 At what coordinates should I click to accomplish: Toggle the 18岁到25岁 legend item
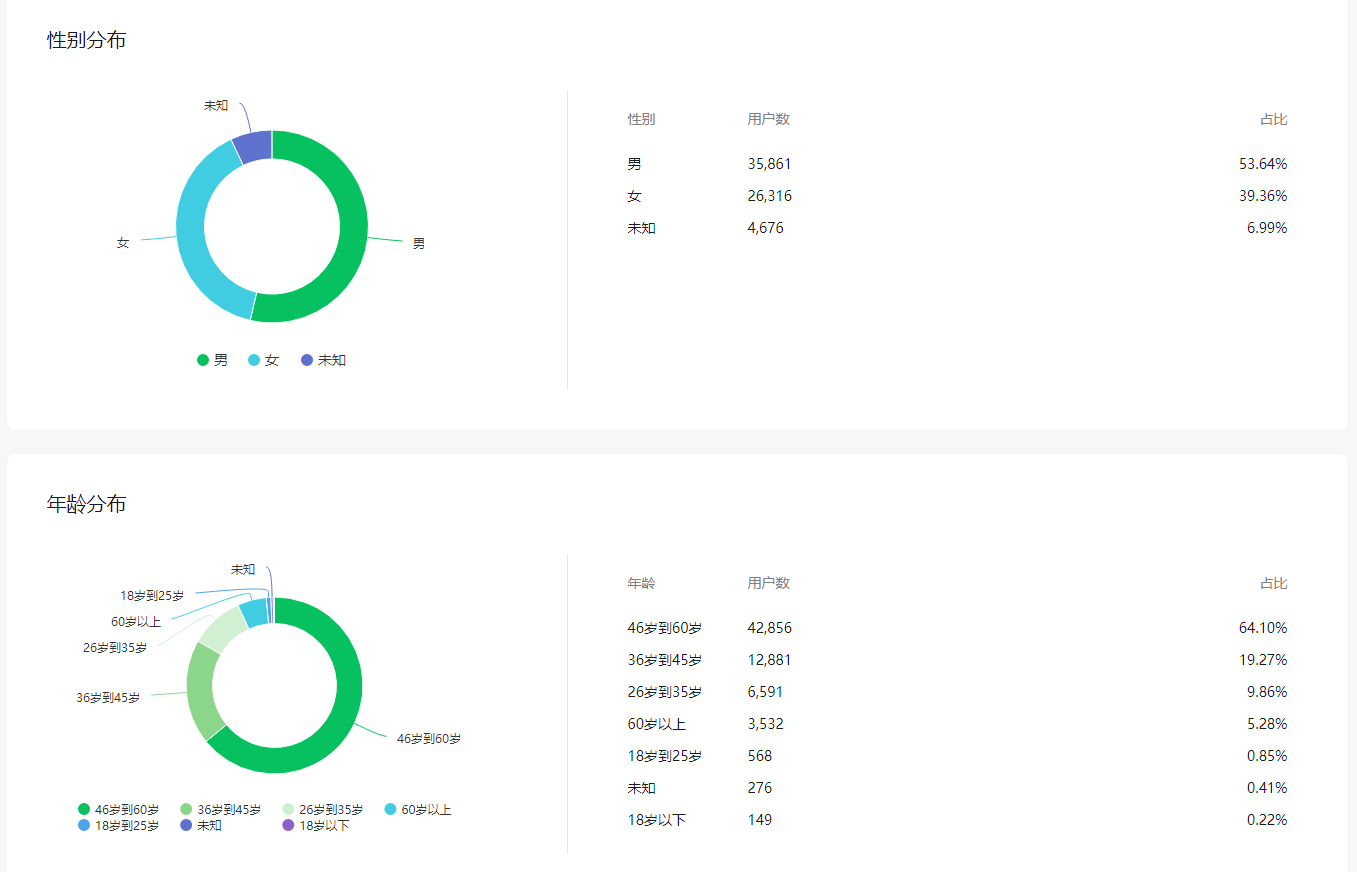click(x=119, y=825)
